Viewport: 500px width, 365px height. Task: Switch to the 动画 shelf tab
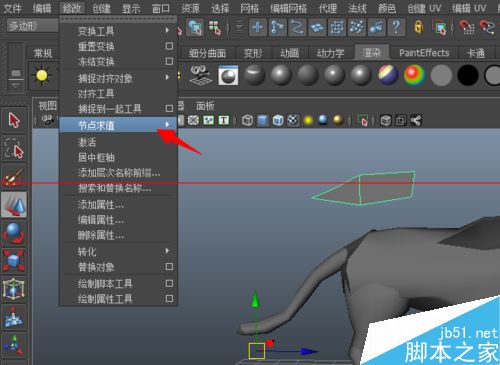click(289, 53)
